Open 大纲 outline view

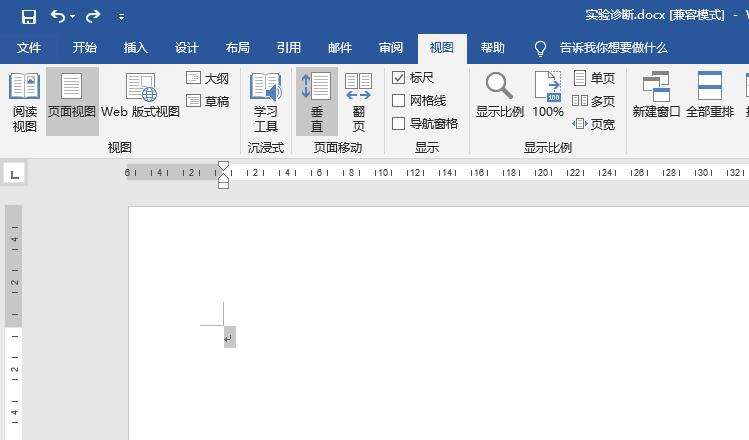pos(208,78)
